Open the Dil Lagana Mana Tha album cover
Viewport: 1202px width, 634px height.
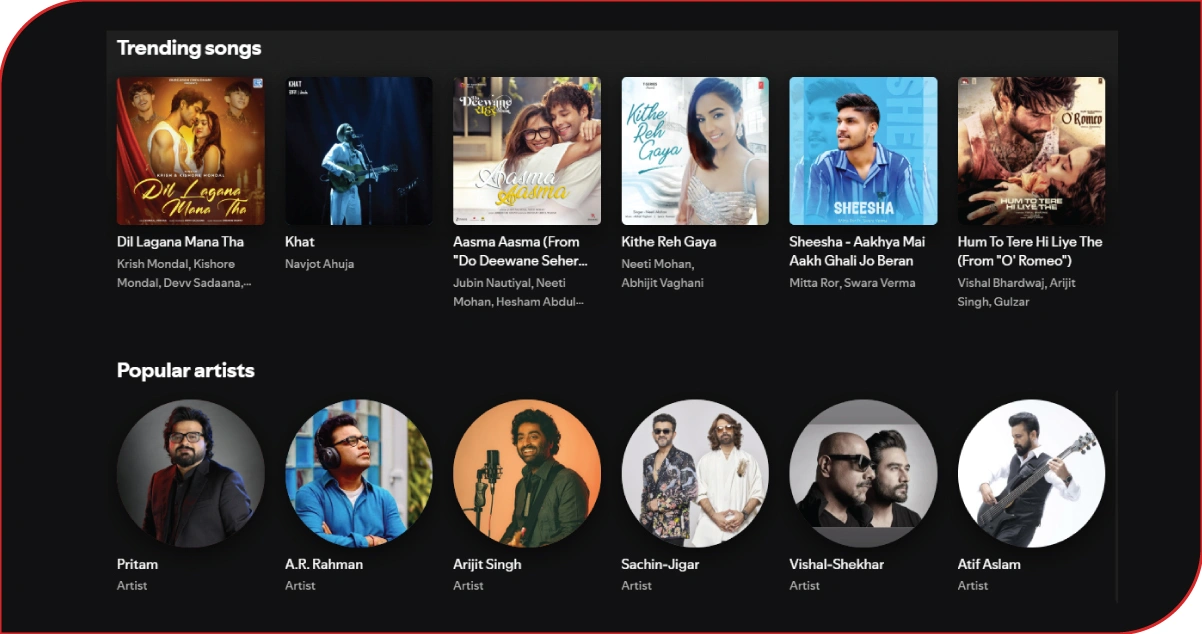pos(190,151)
